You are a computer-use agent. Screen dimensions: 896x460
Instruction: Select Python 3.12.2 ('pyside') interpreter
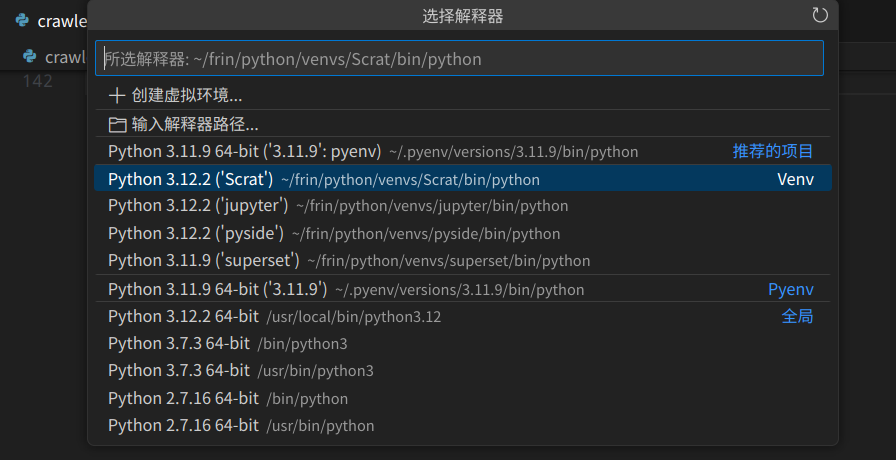pos(463,233)
